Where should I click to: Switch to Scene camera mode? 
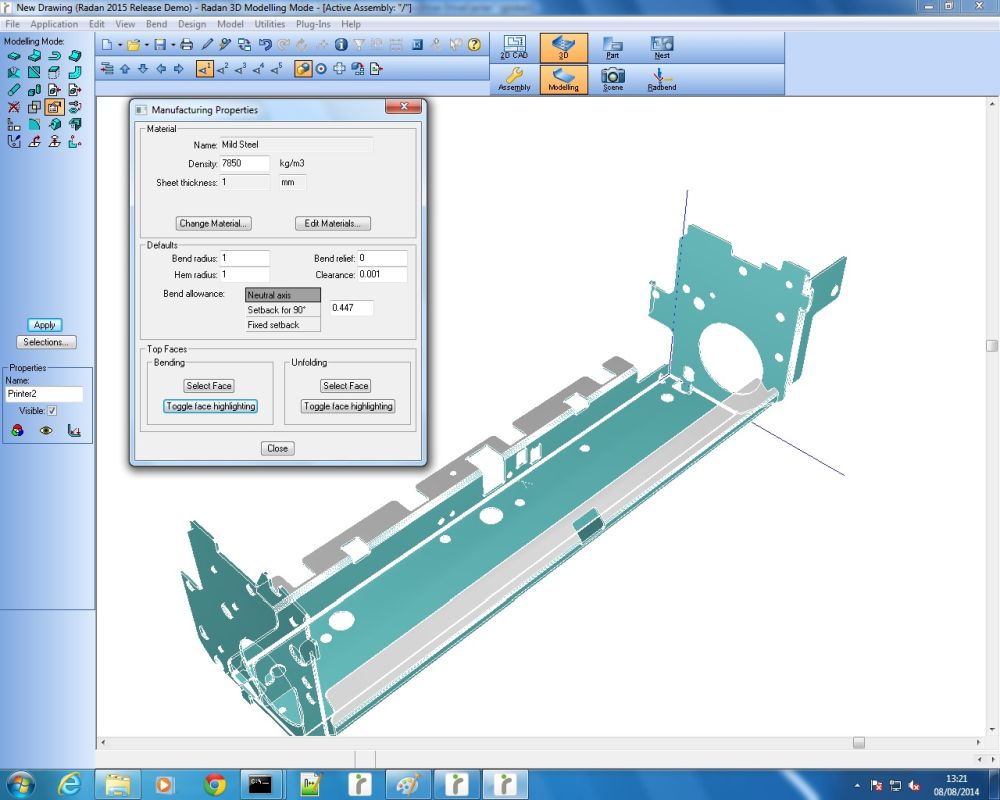pyautogui.click(x=612, y=79)
